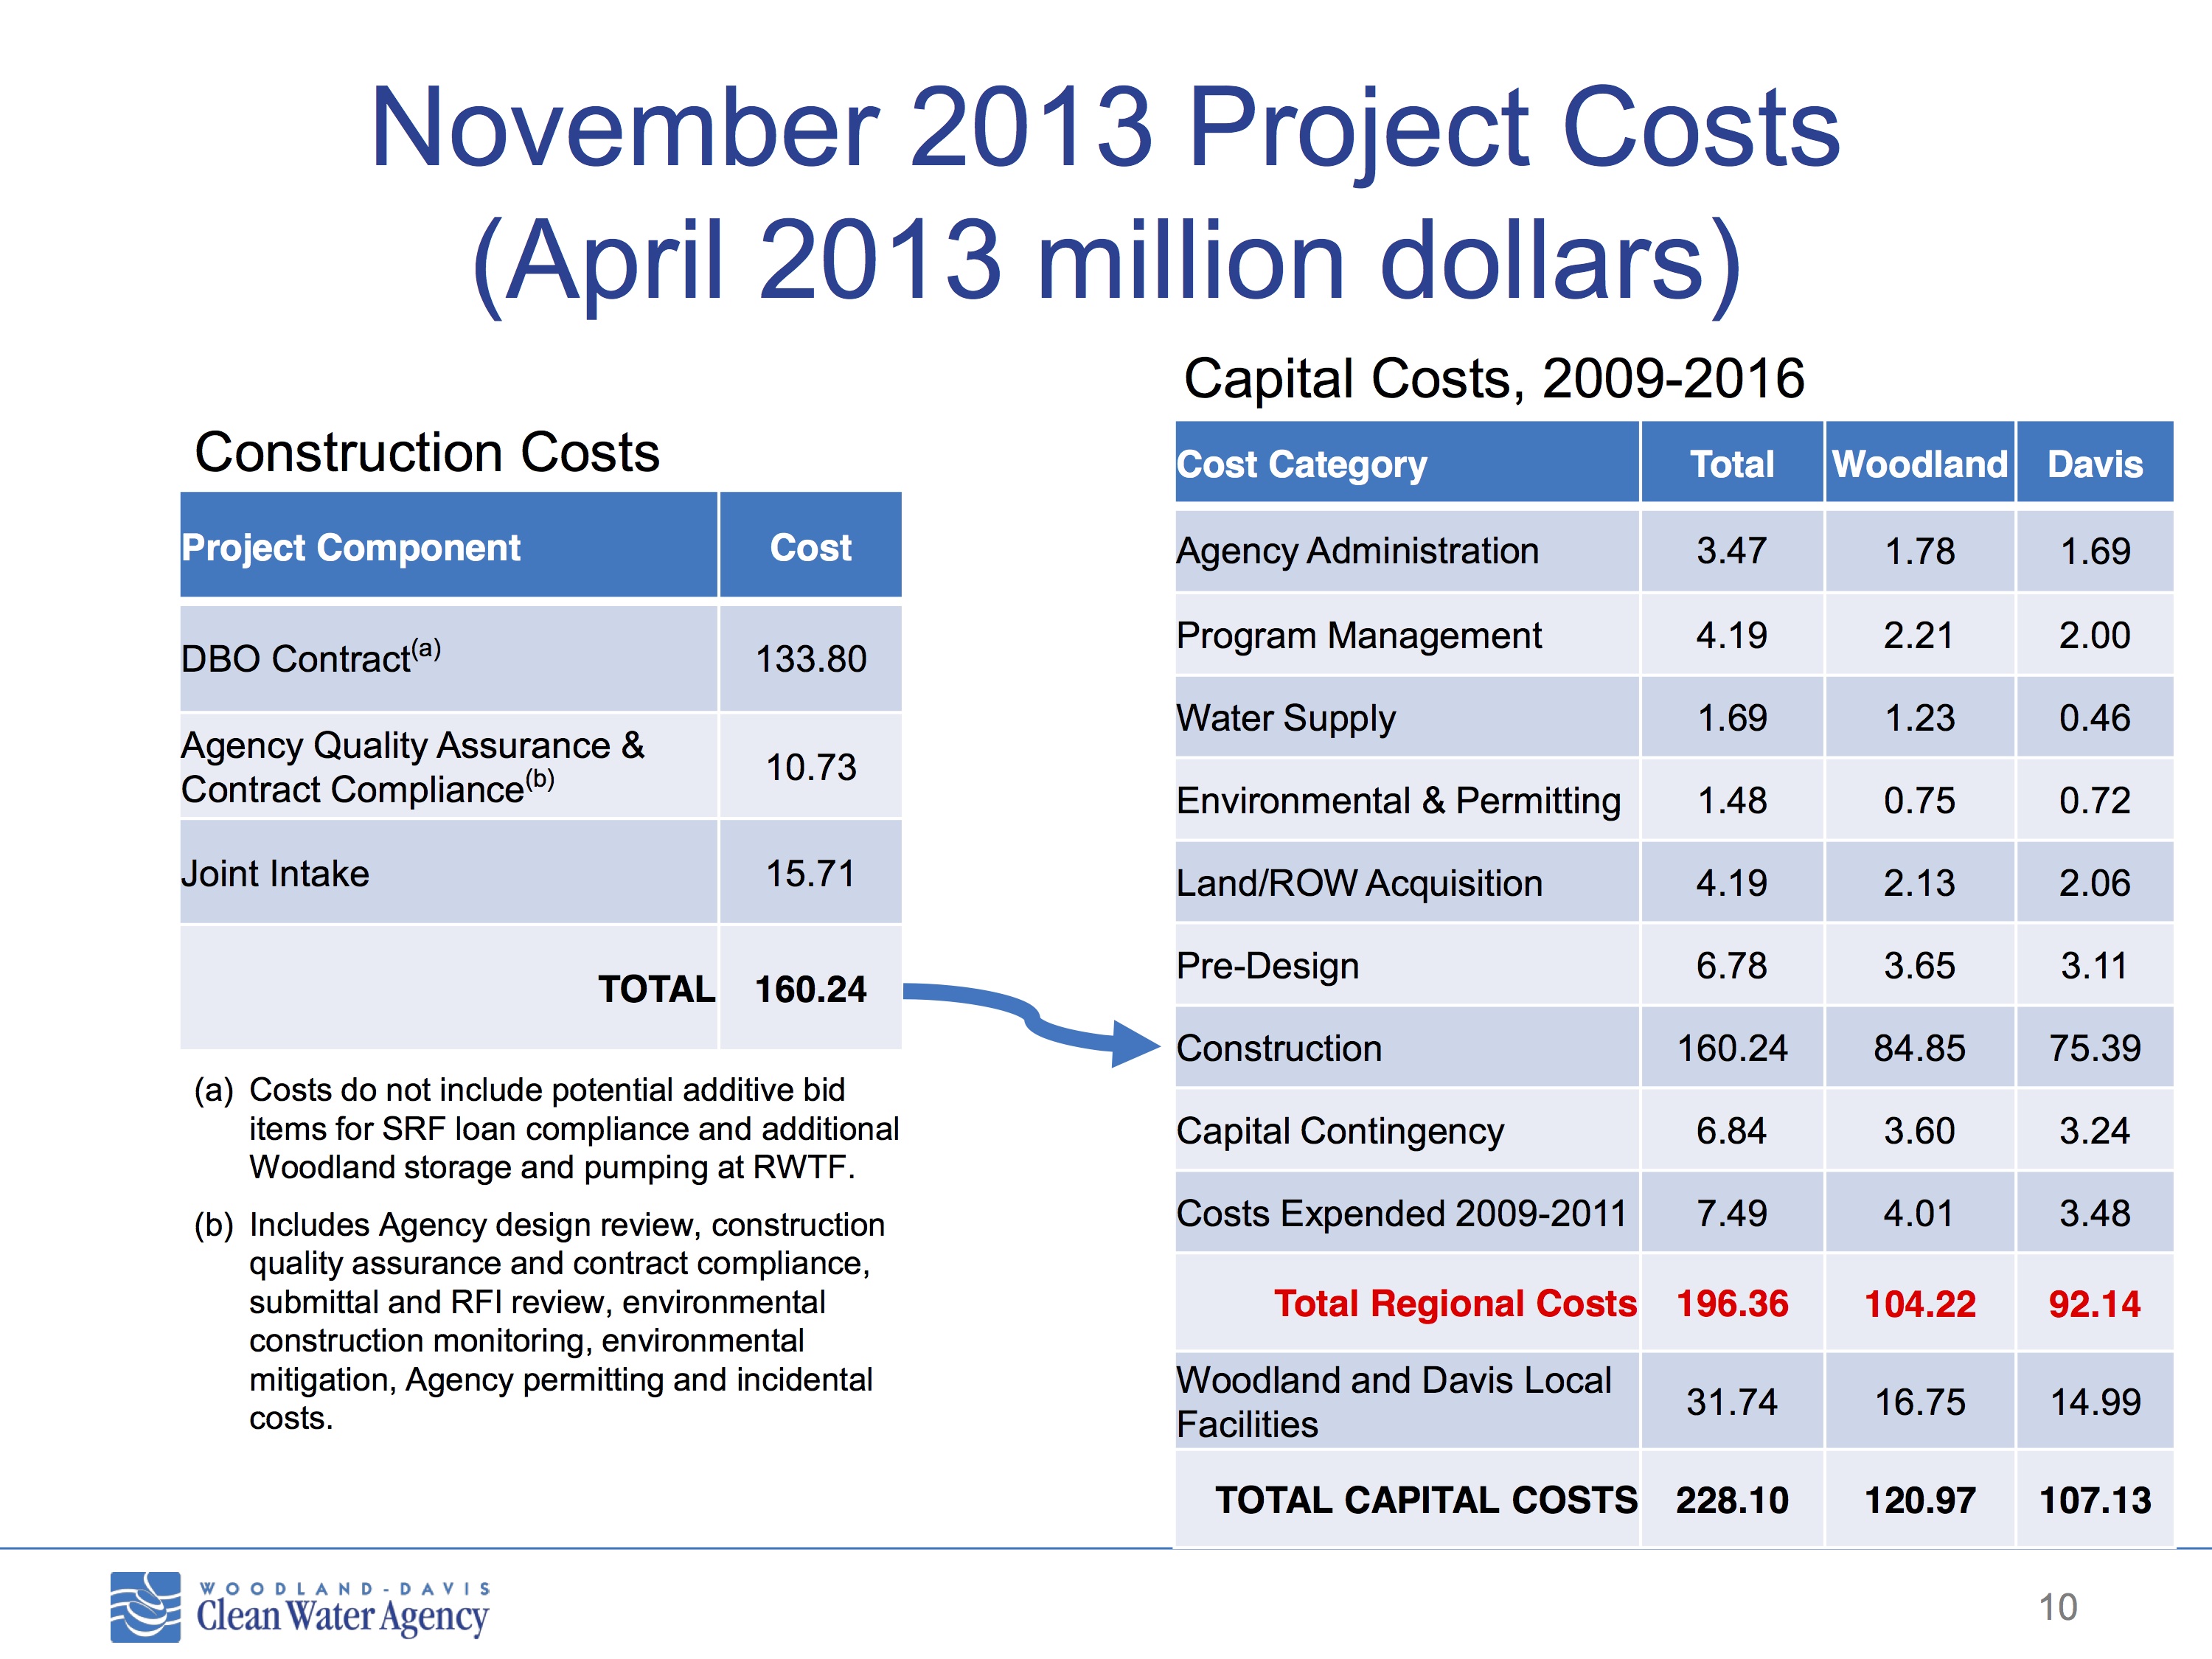This screenshot has width=2212, height=1659.
Task: Click the Pre-Design Woodland value 3.65
Action: [1919, 966]
